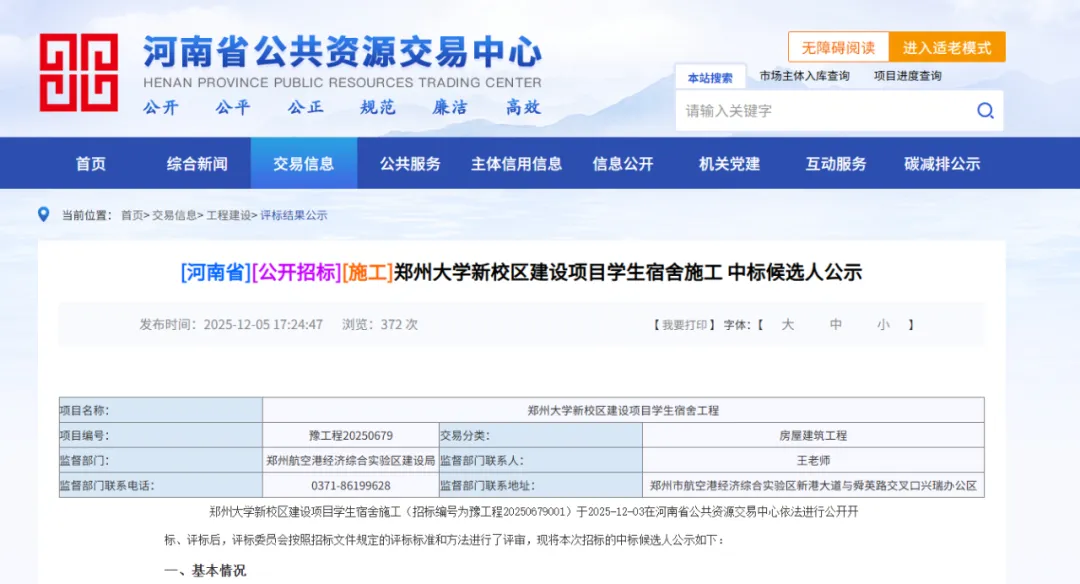Click the [施工] title tag
This screenshot has width=1080, height=584.
point(368,273)
